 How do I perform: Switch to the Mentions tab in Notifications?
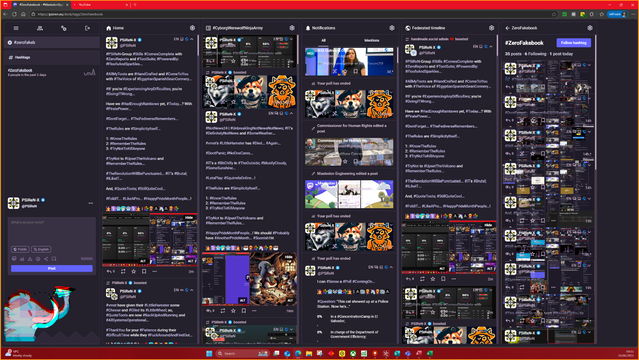pyautogui.click(x=371, y=40)
